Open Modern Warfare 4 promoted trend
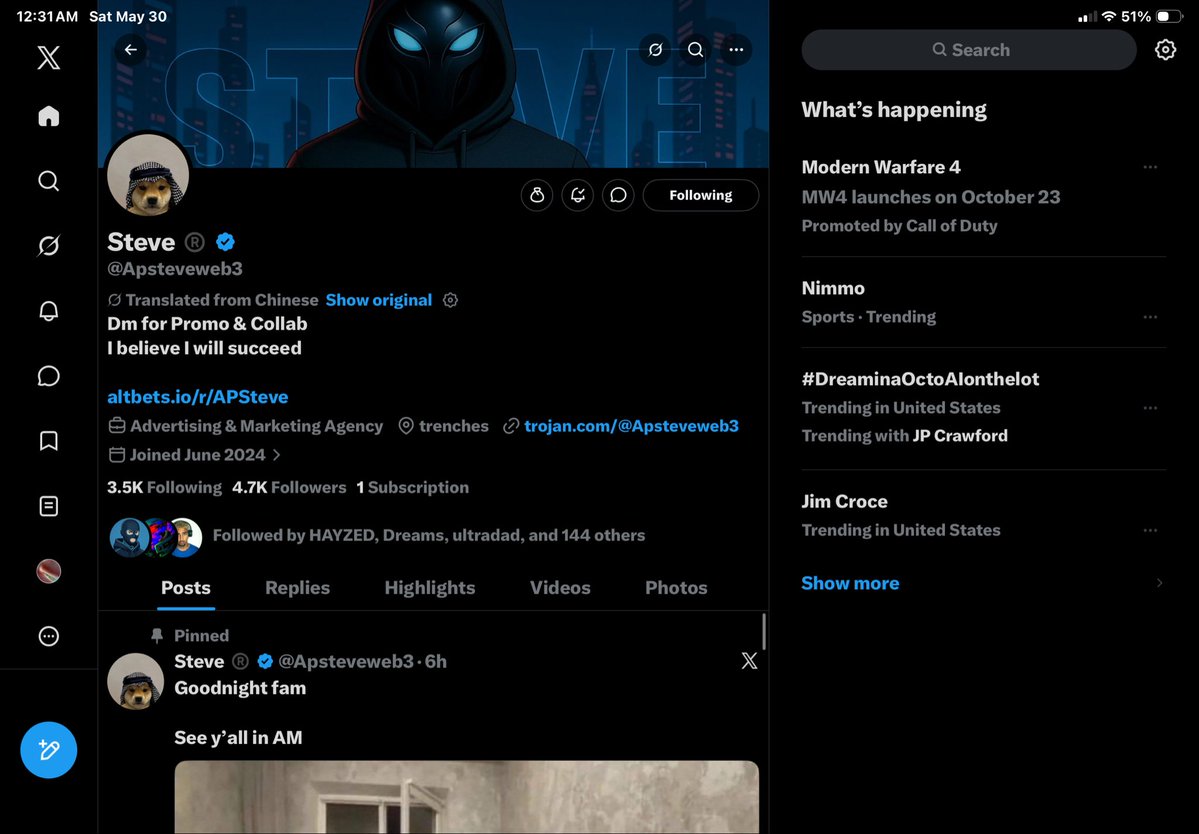The height and width of the screenshot is (834, 1199). tap(983, 196)
